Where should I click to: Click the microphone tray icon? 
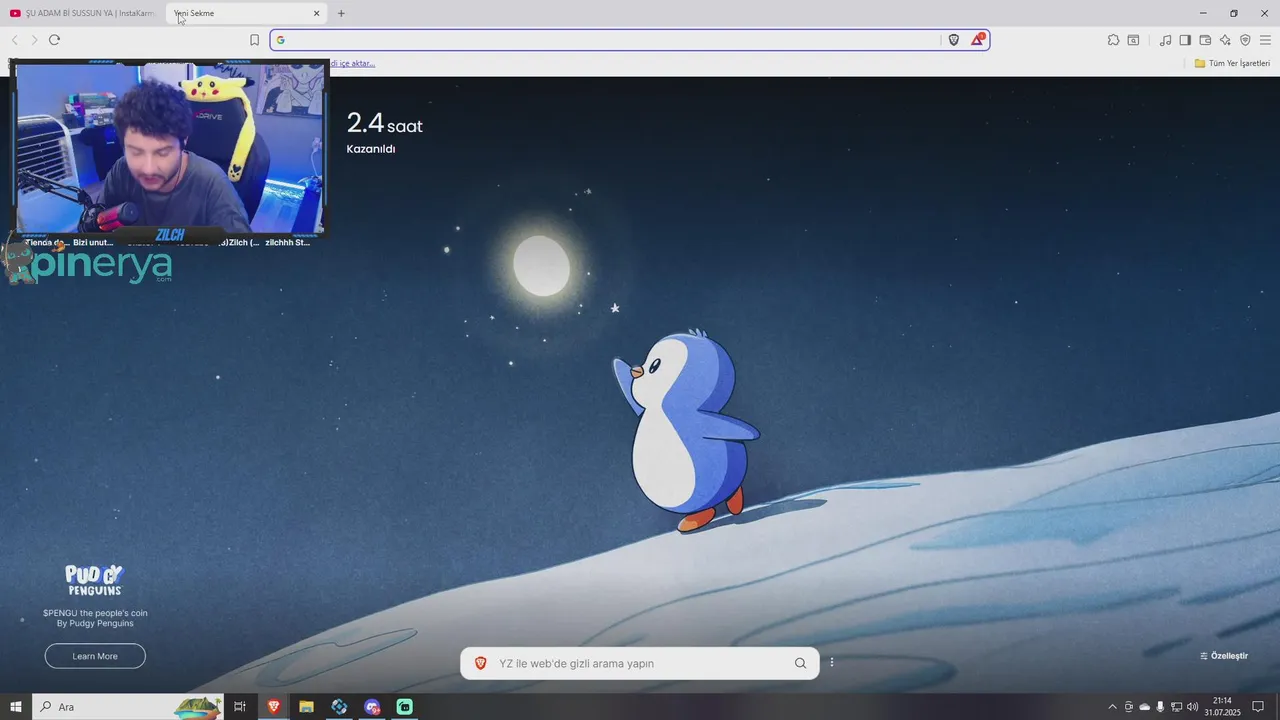pyautogui.click(x=1160, y=707)
